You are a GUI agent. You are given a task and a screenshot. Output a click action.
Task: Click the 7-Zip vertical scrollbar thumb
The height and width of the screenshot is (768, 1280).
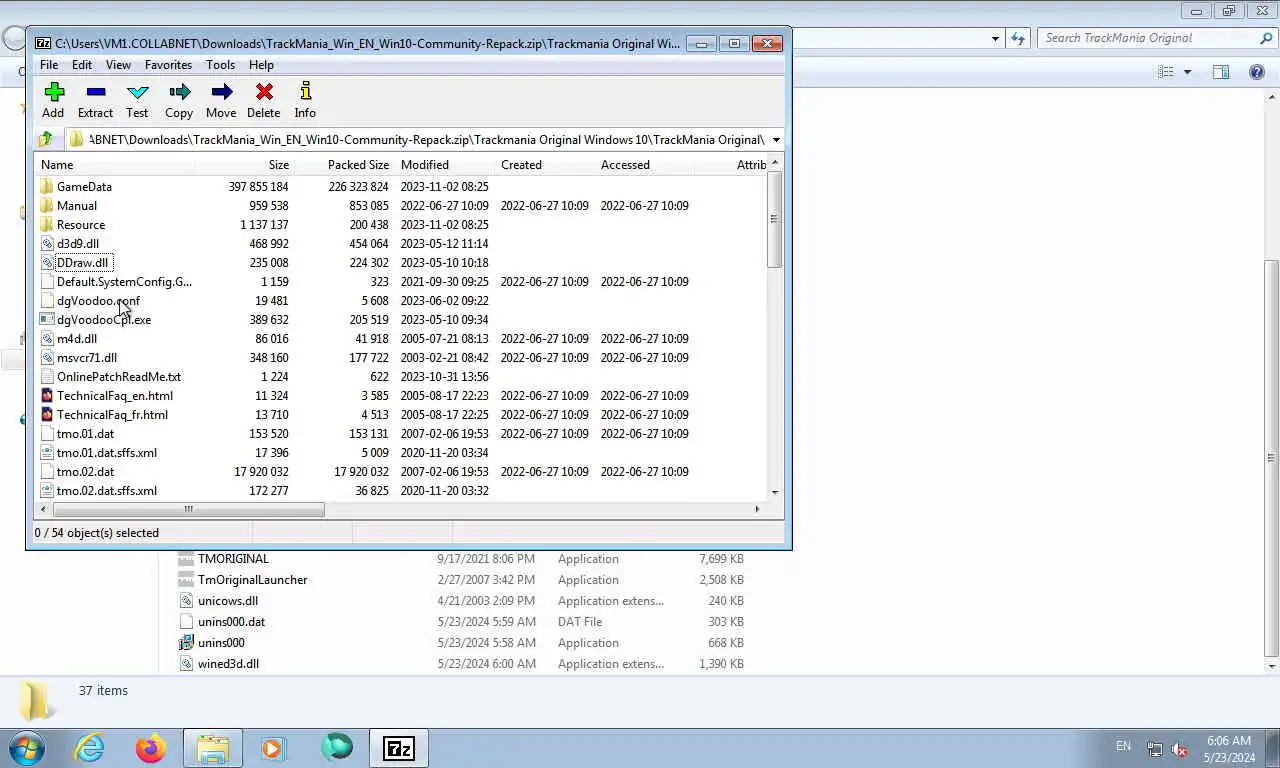click(x=775, y=219)
